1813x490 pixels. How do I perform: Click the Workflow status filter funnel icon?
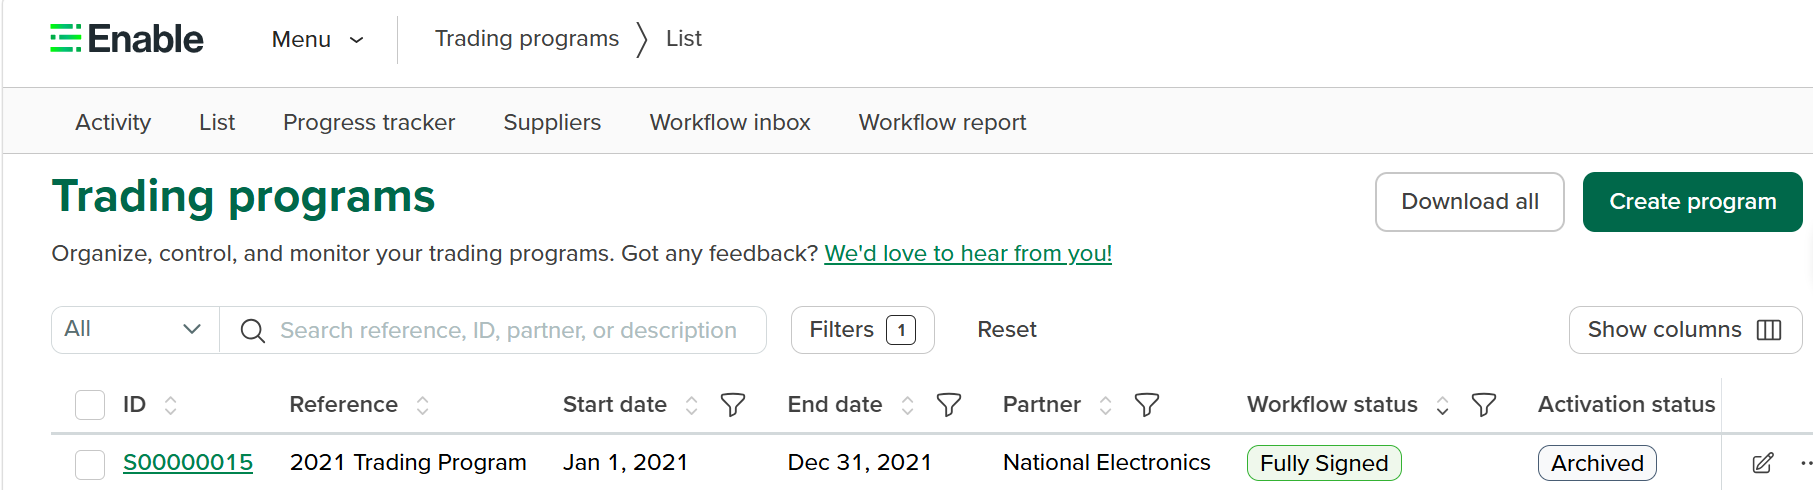[x=1484, y=405]
